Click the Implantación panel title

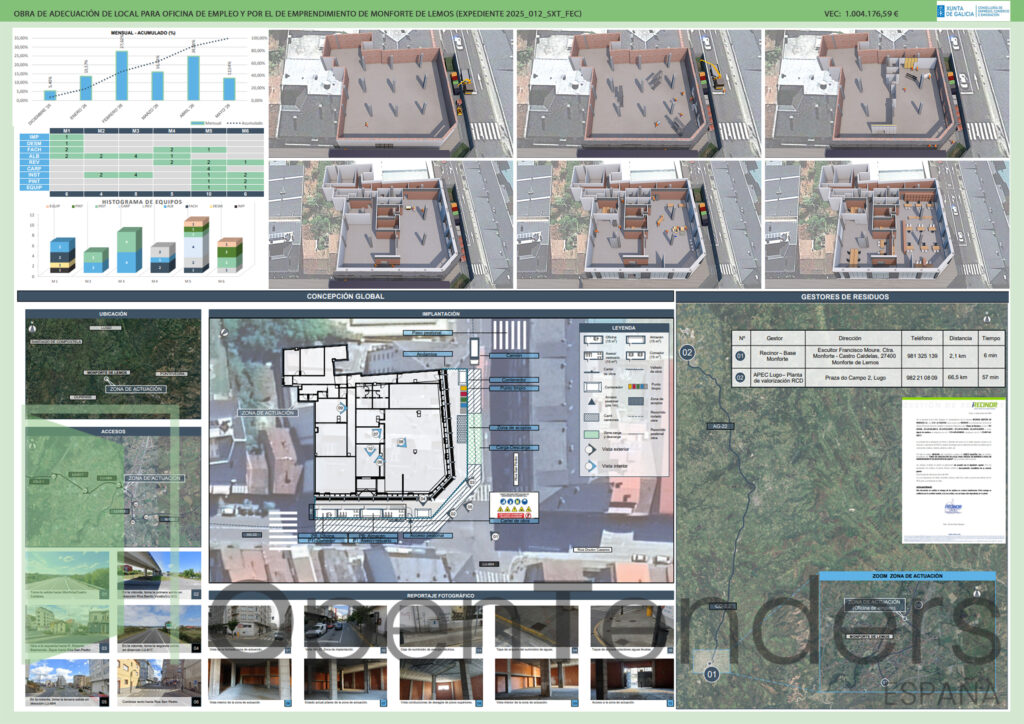point(441,314)
